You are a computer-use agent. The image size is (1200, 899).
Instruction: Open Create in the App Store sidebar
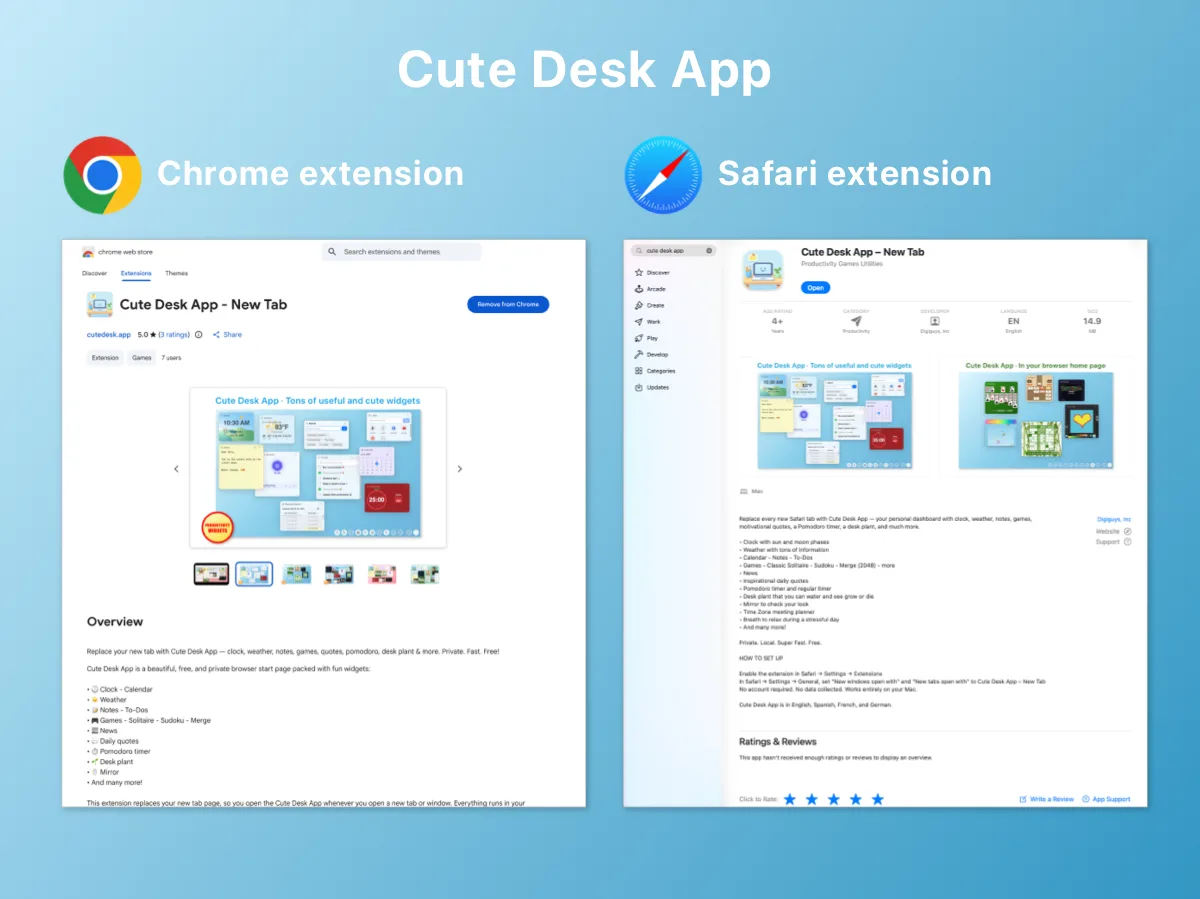[x=650, y=305]
